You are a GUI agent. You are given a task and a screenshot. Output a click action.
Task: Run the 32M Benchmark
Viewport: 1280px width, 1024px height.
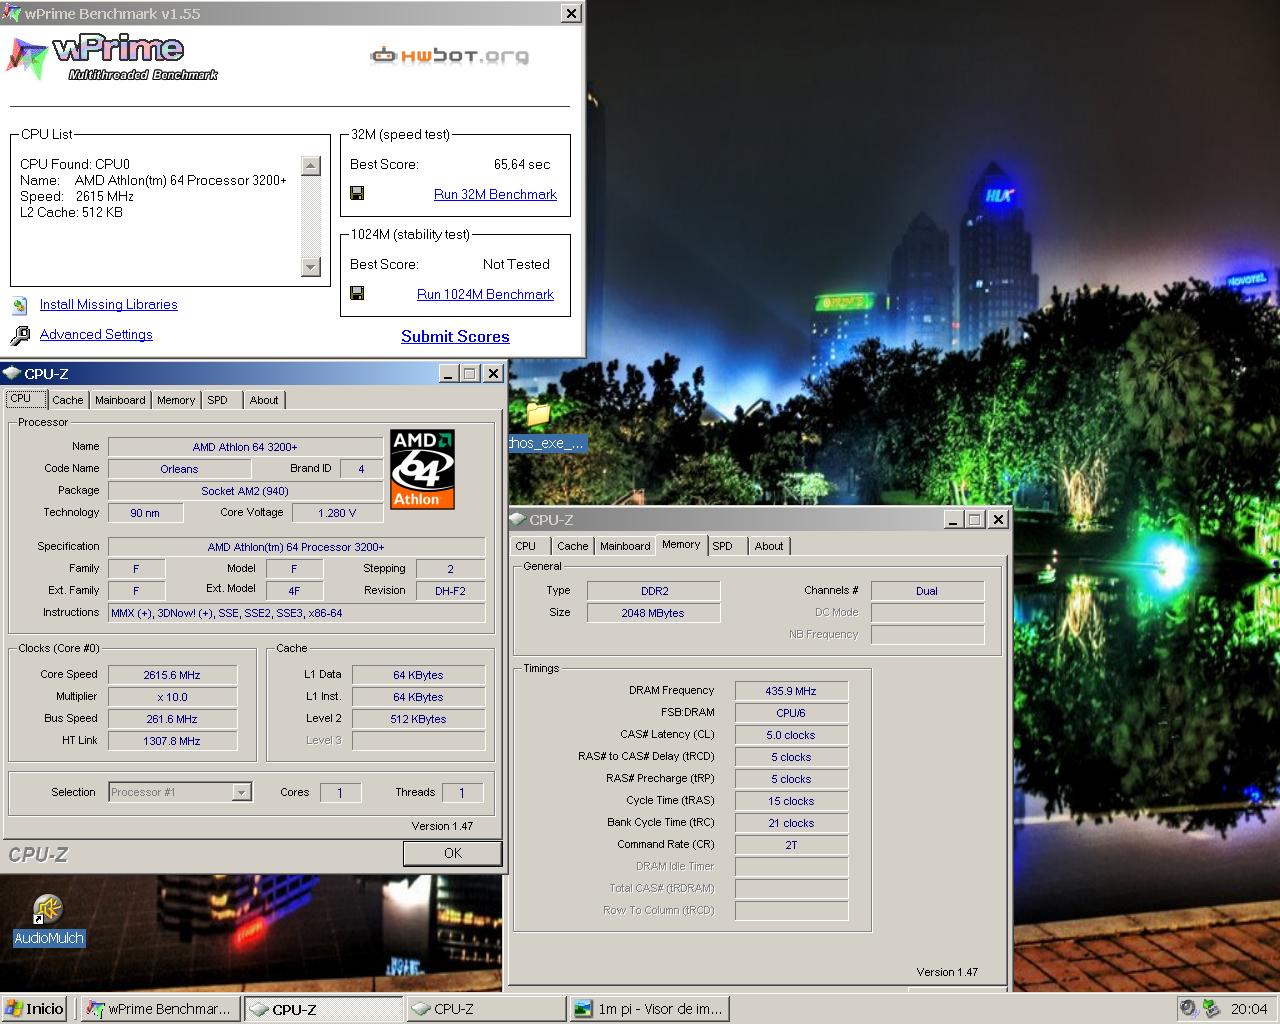click(x=495, y=194)
